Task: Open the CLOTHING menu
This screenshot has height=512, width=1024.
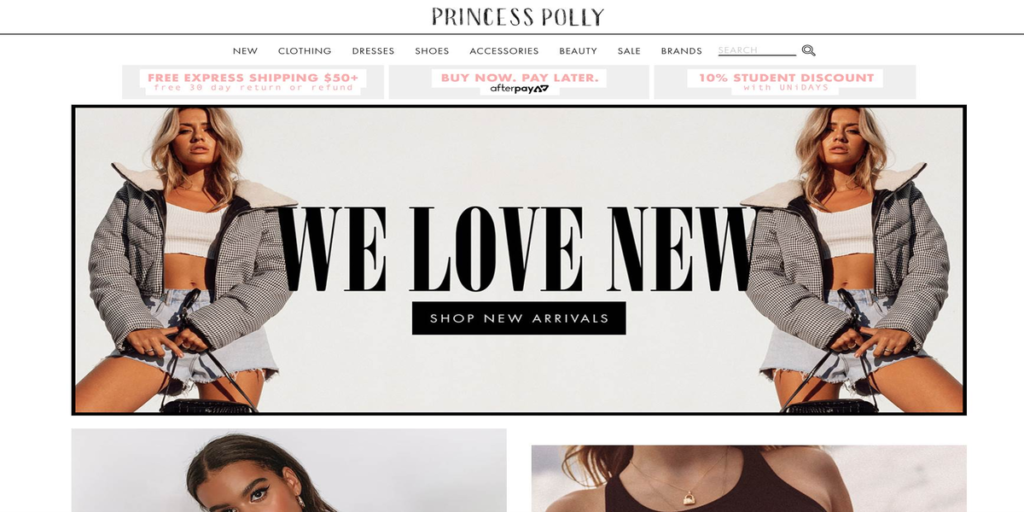Action: click(x=304, y=51)
